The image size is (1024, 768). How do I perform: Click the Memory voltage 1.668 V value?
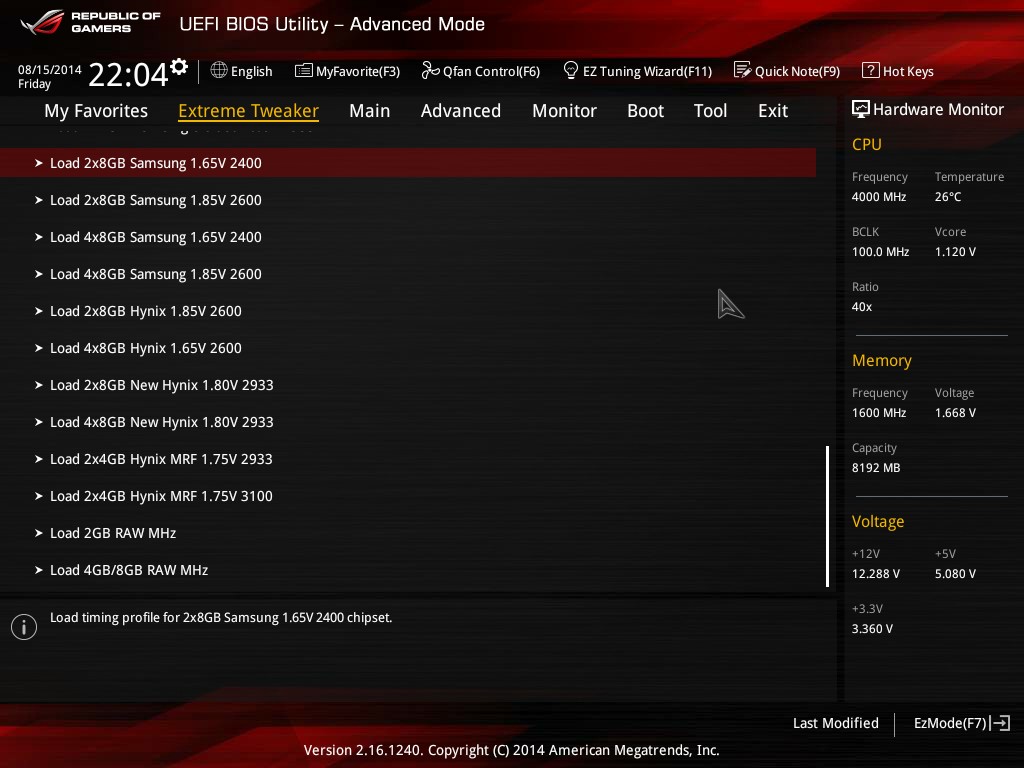click(x=955, y=413)
